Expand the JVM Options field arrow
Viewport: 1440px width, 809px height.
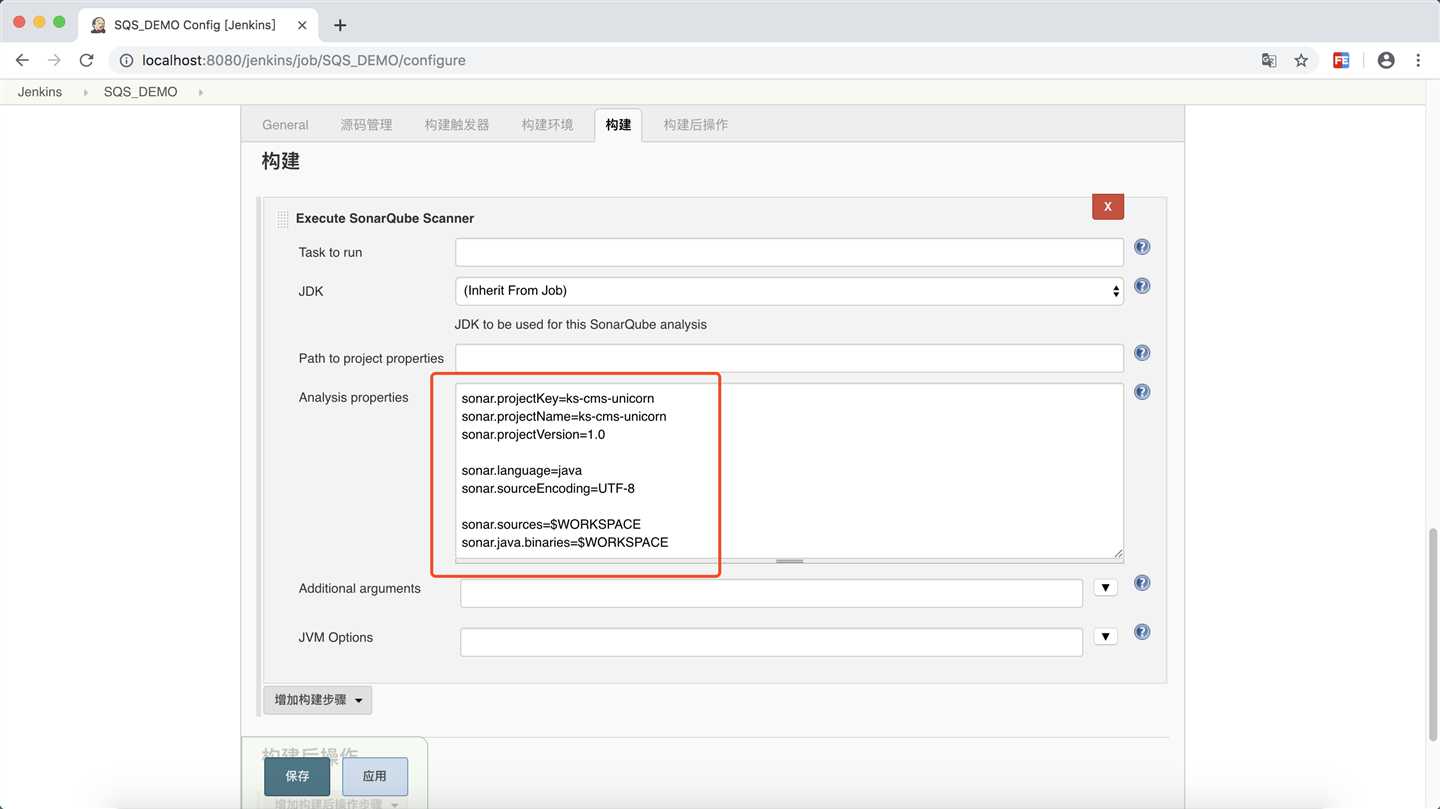(x=1105, y=637)
